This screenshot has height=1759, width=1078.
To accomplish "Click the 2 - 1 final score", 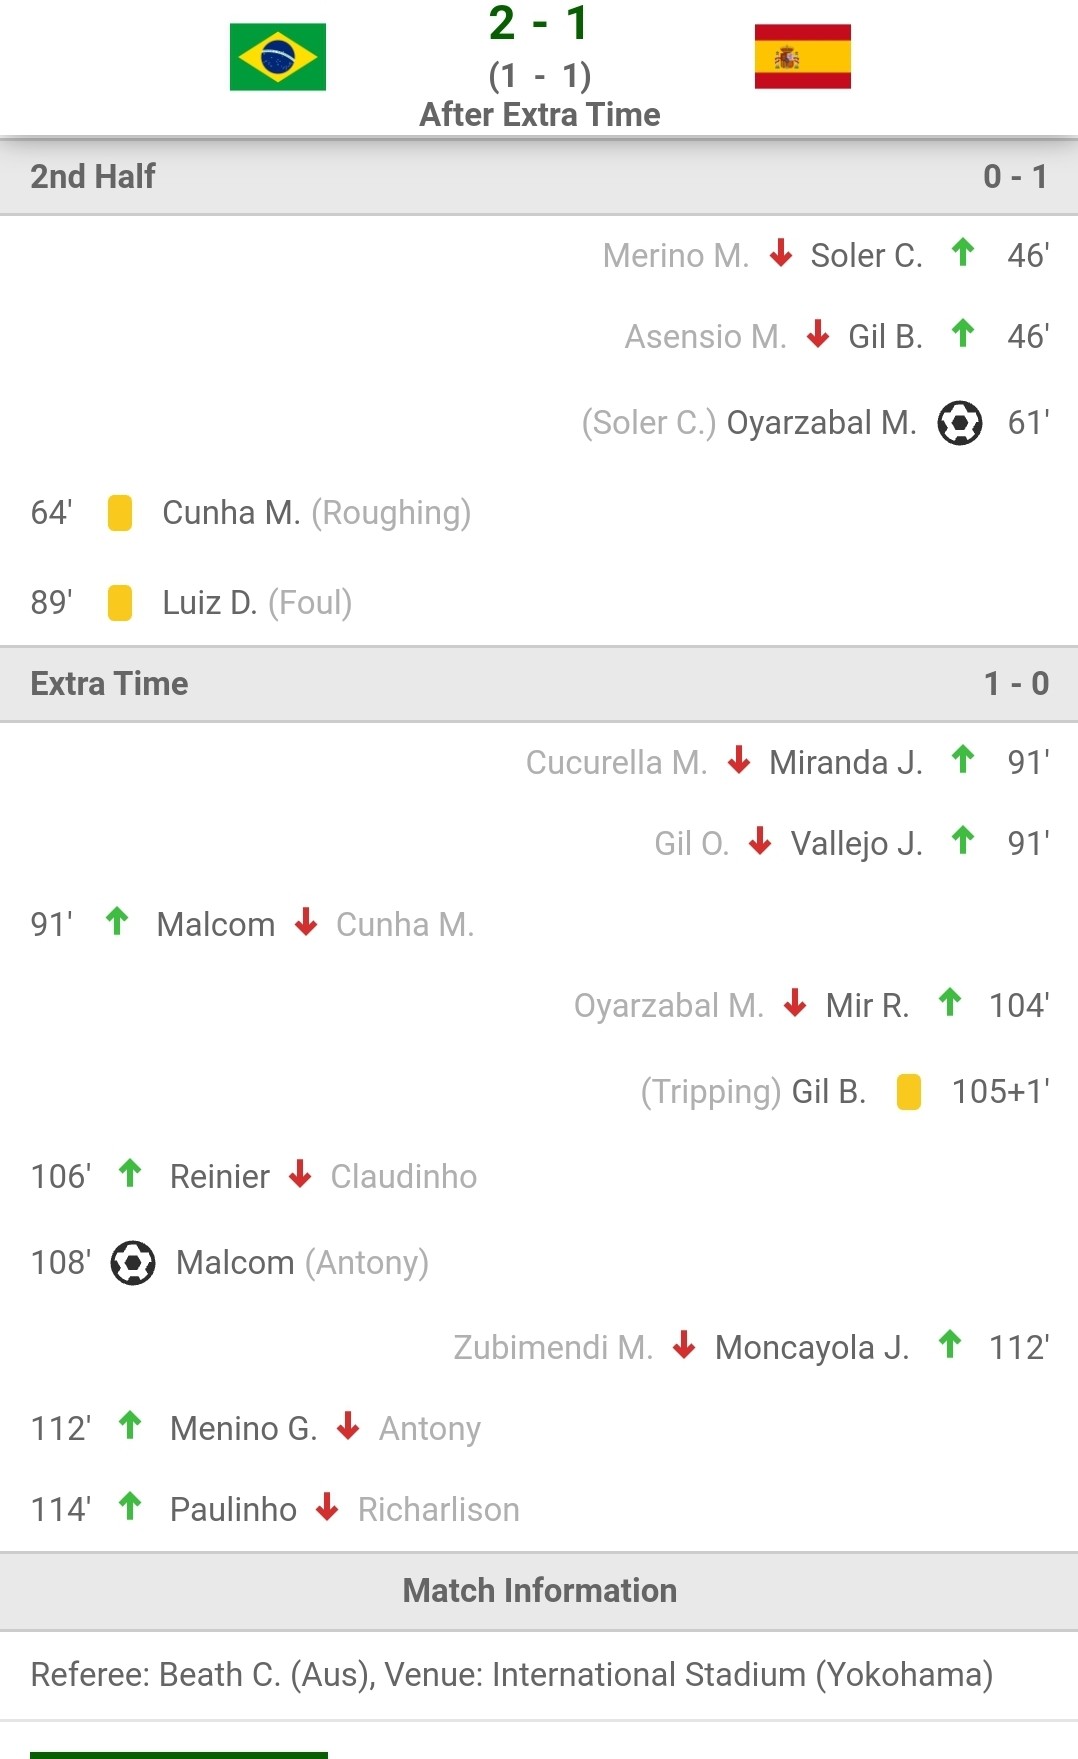I will click(539, 24).
